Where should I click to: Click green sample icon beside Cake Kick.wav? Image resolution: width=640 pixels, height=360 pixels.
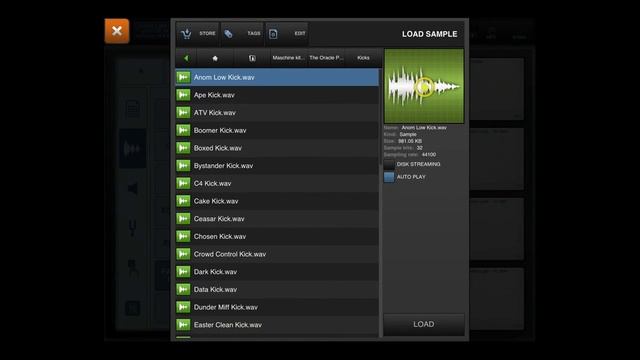(x=183, y=201)
